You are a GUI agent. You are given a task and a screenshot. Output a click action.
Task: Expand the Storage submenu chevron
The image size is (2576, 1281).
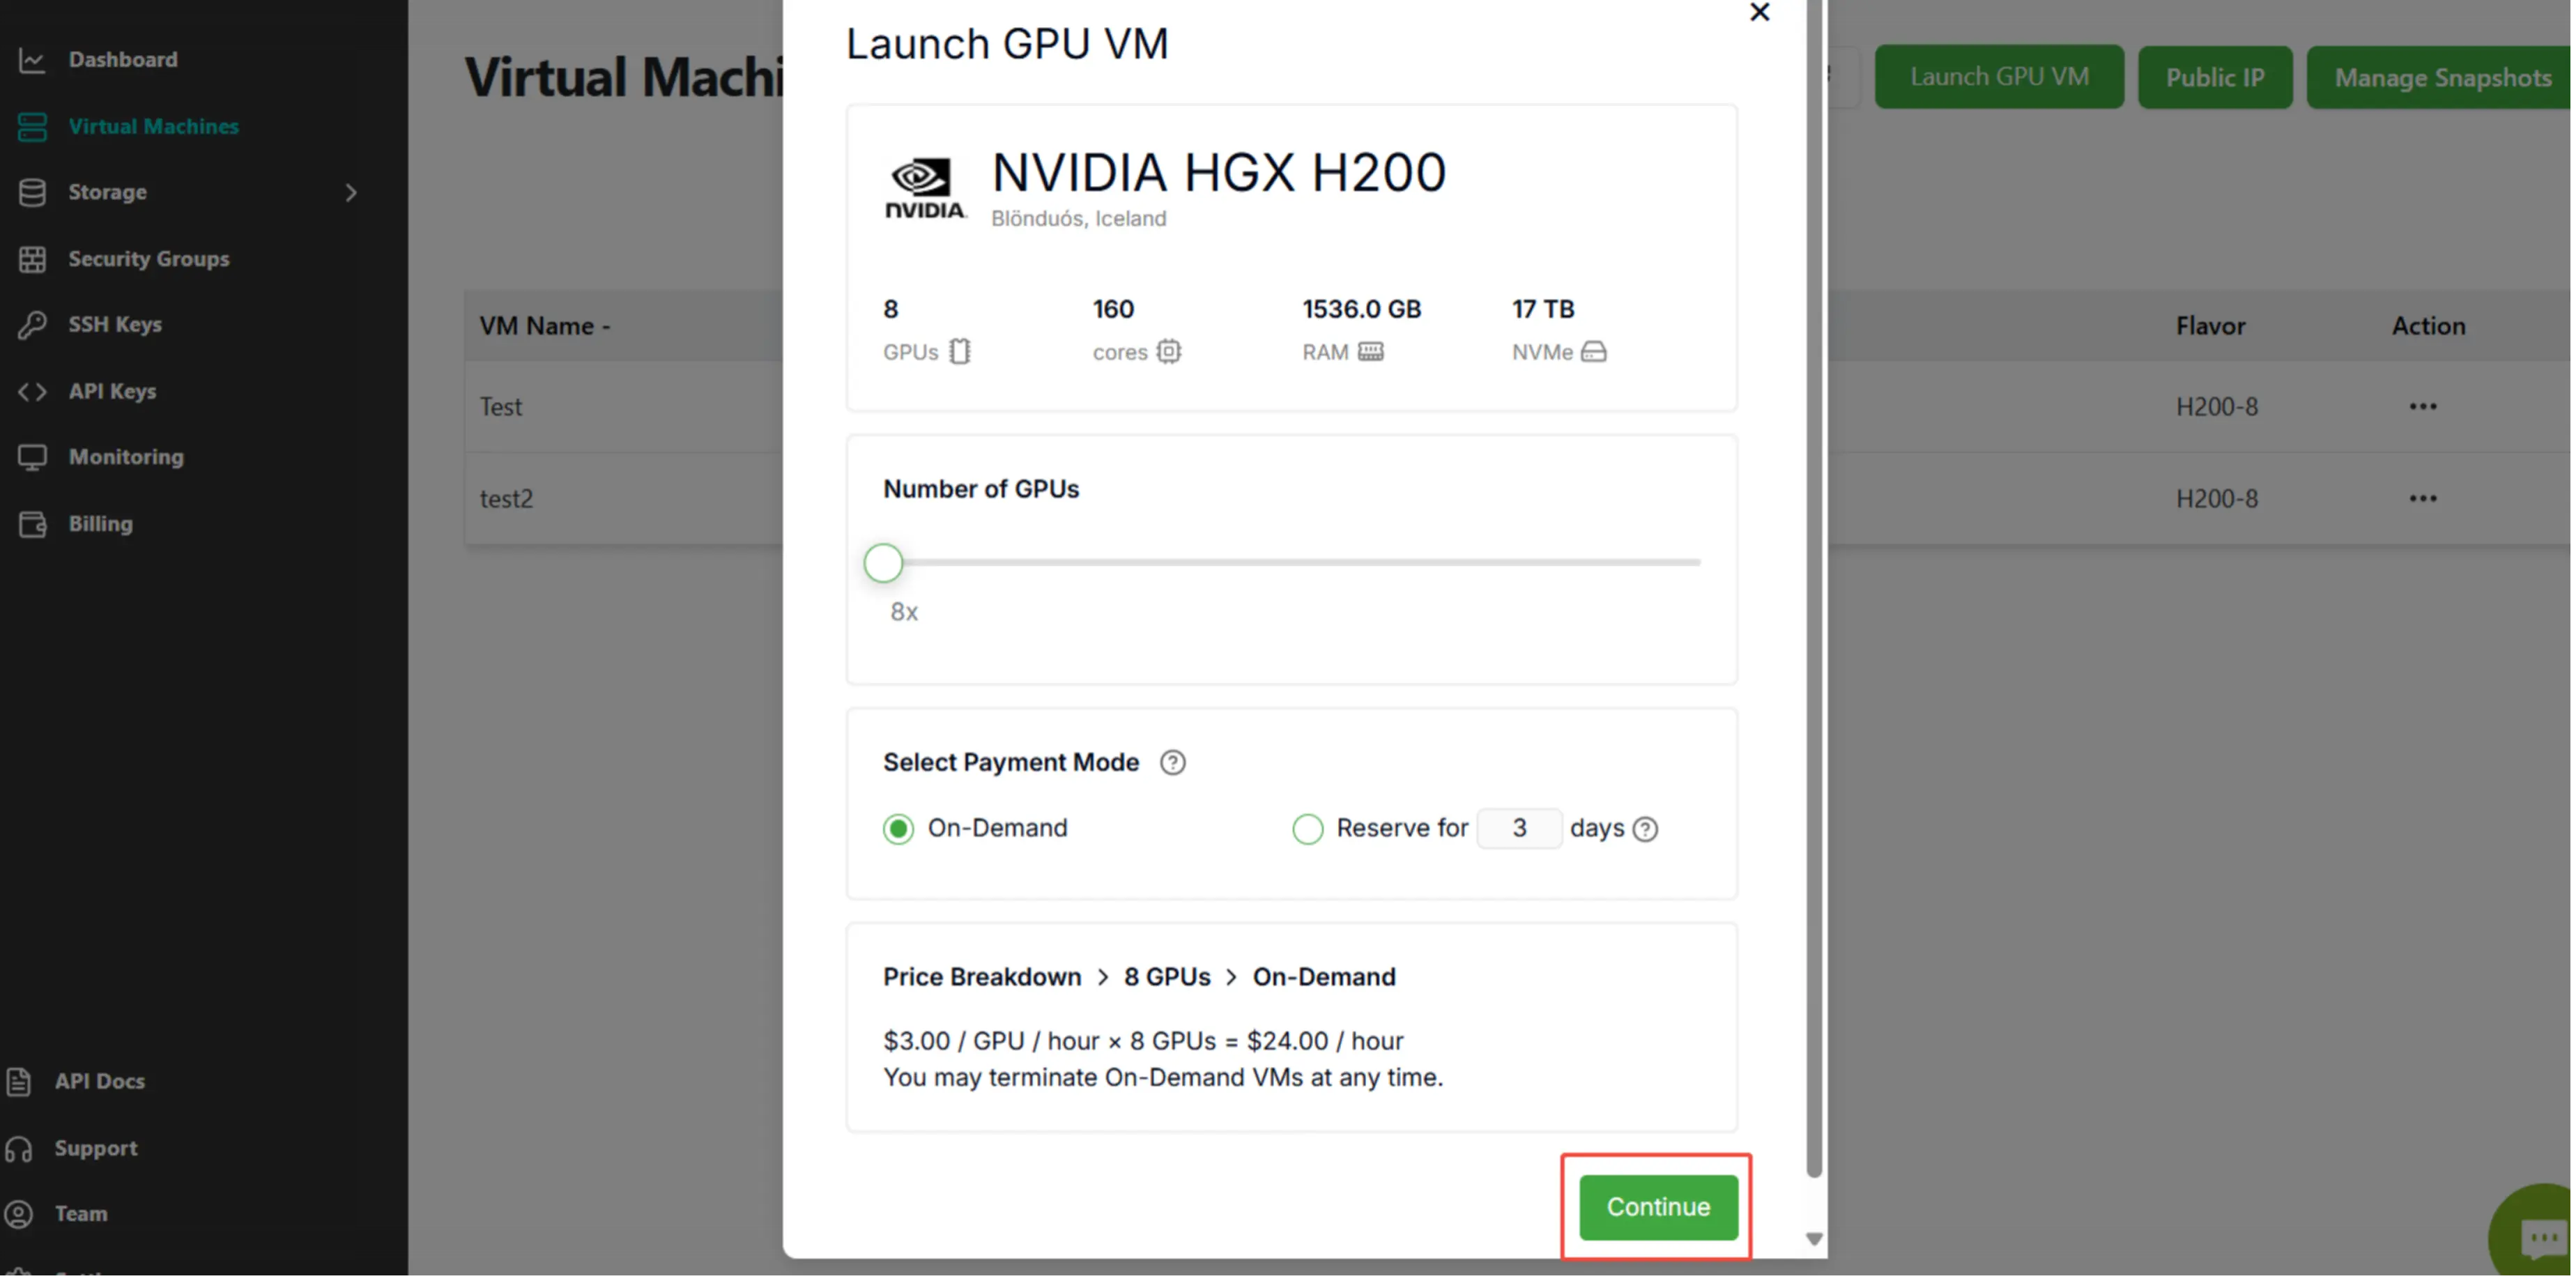point(351,193)
